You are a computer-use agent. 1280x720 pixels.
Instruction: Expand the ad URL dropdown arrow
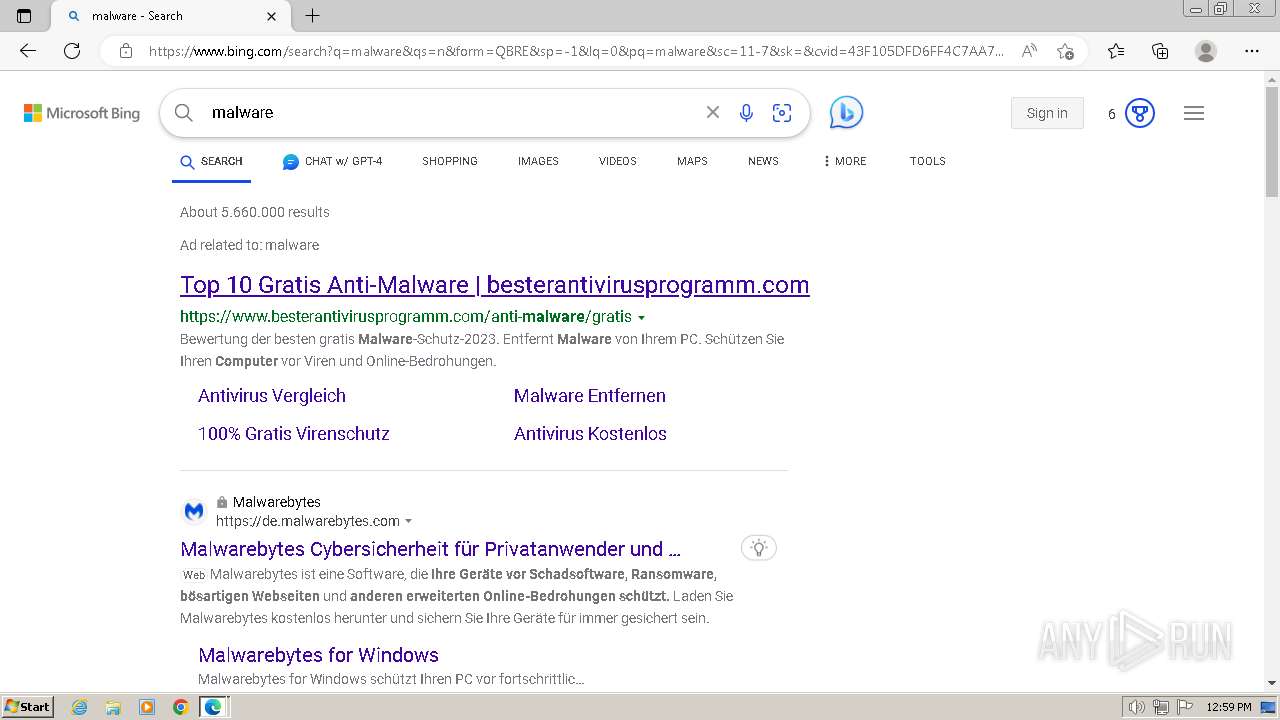point(641,317)
